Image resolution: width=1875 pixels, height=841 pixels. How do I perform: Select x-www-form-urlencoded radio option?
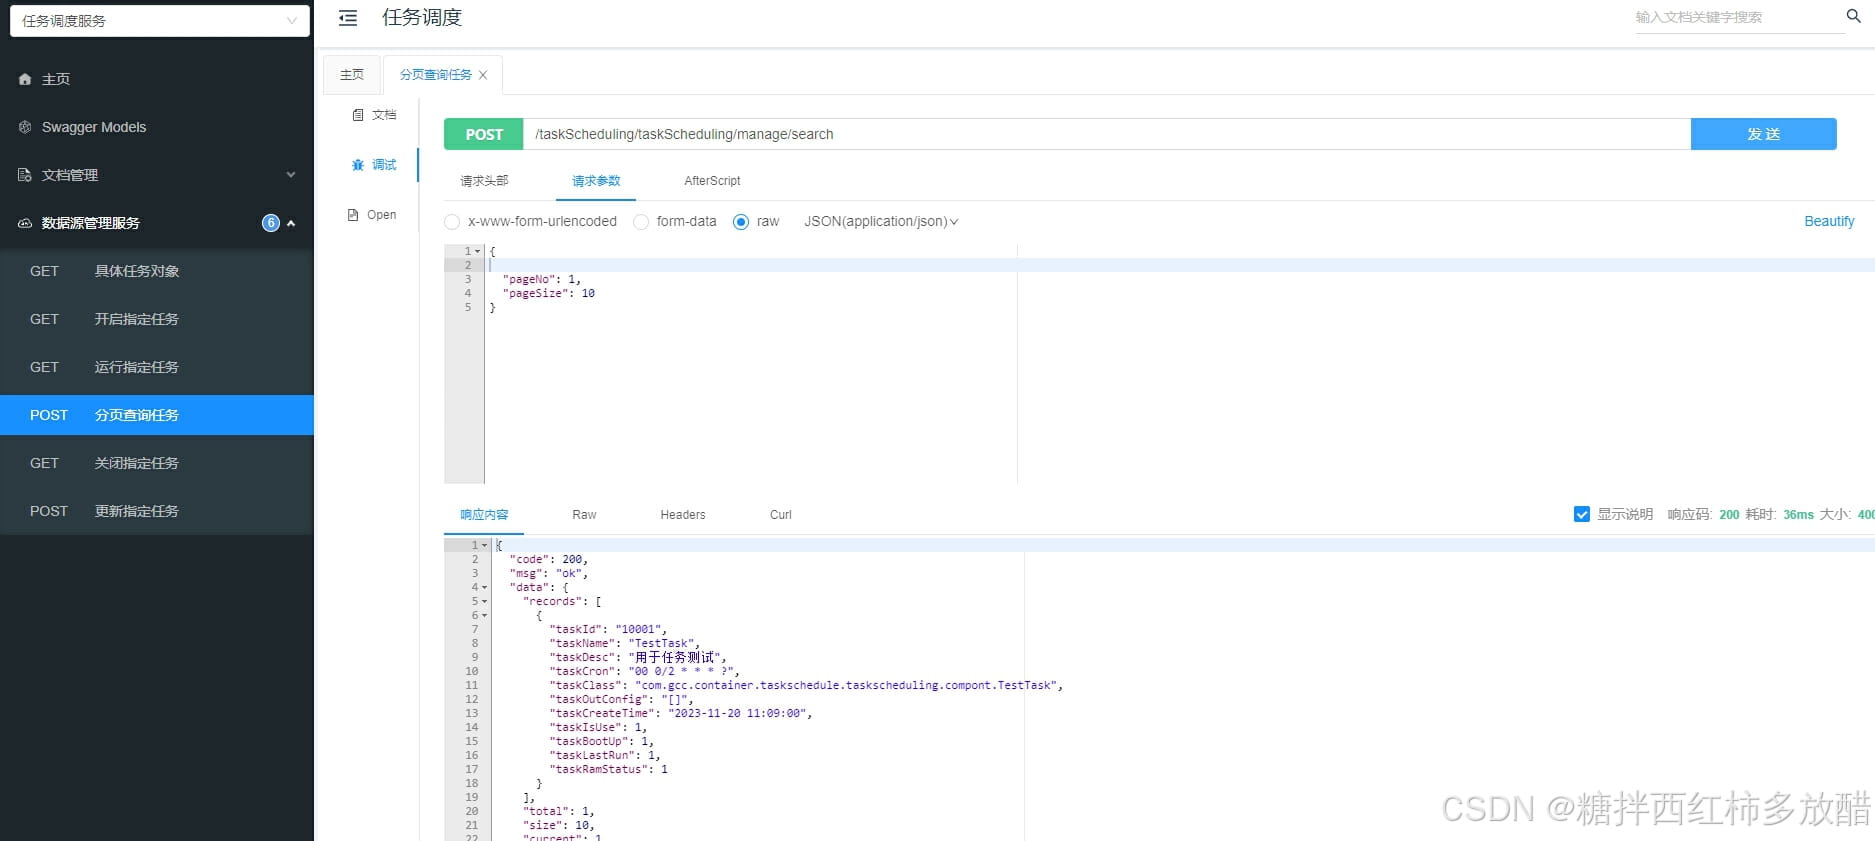coord(452,222)
